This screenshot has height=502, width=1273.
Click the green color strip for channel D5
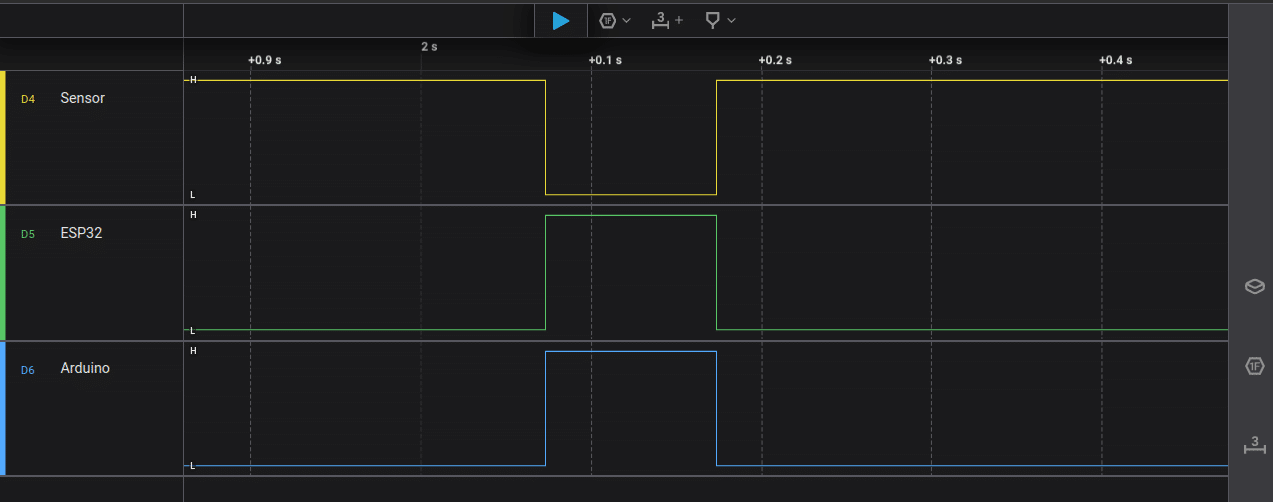click(x=3, y=272)
